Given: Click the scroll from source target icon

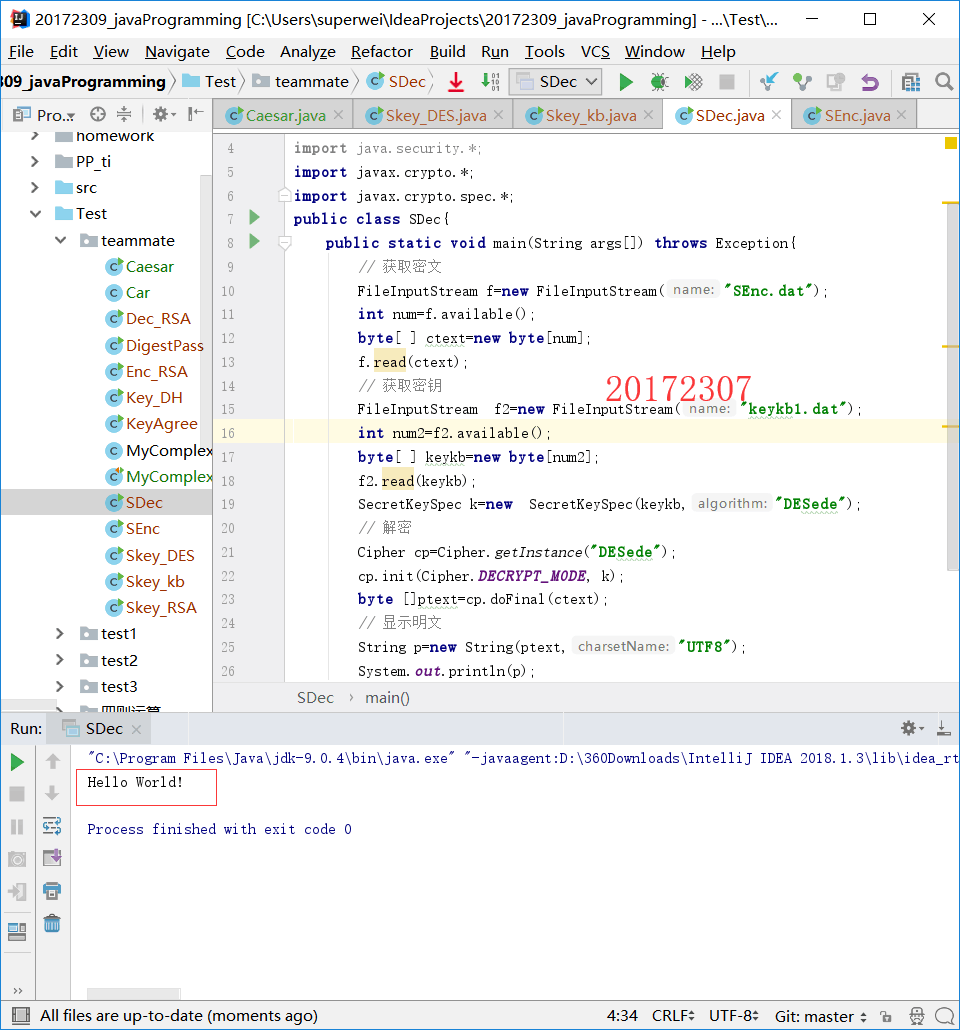Looking at the screenshot, I should [x=98, y=114].
